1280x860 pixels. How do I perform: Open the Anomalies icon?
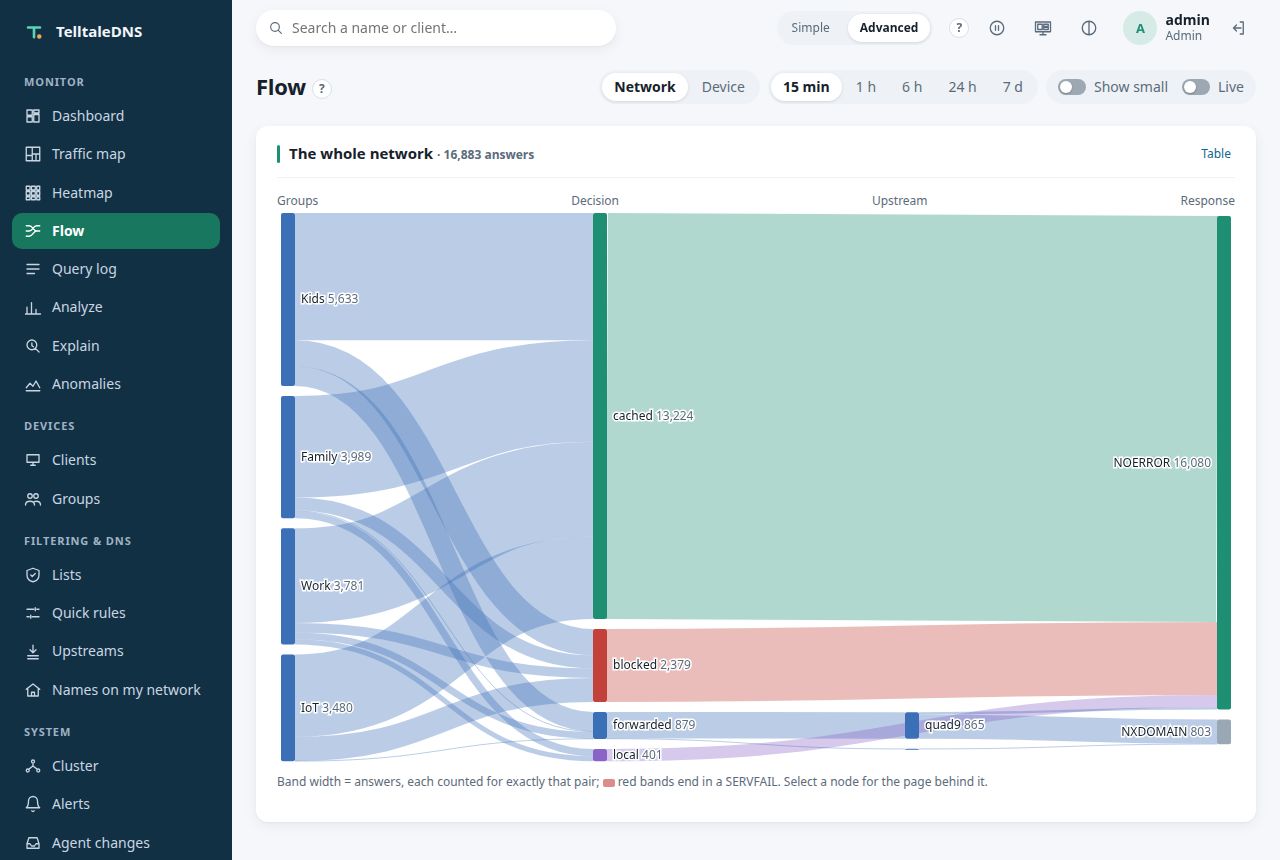(x=33, y=384)
